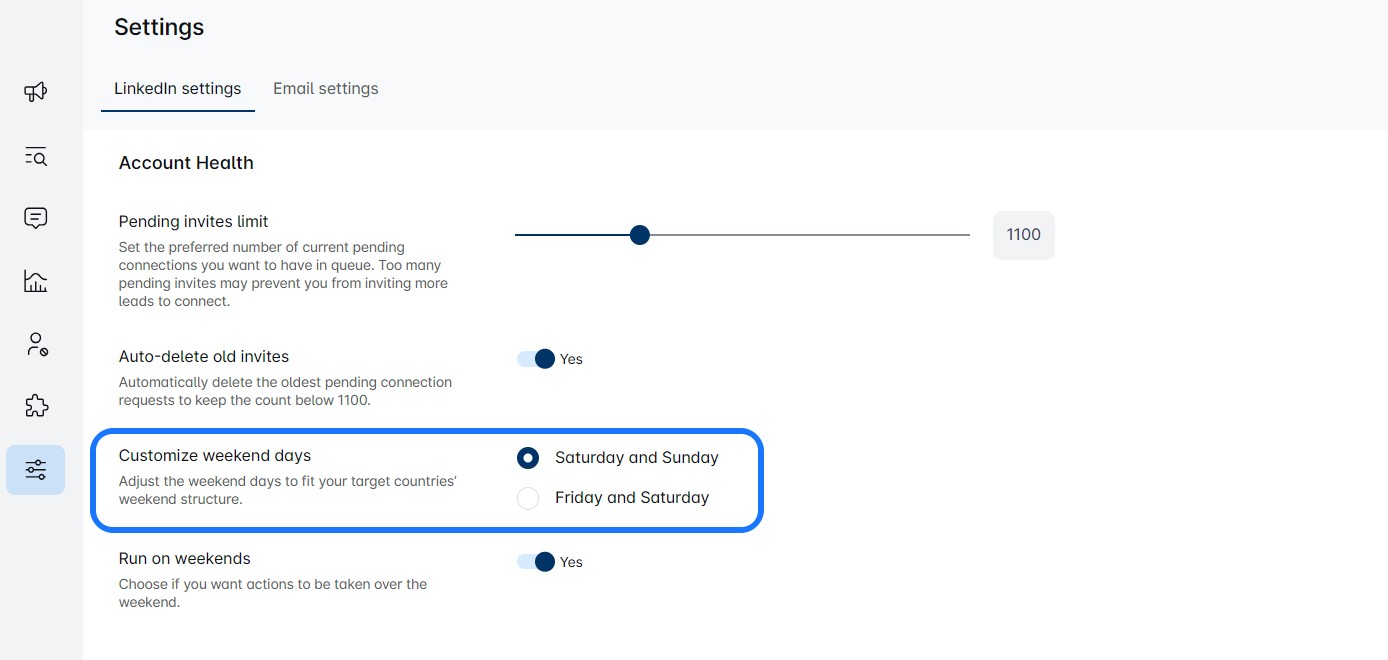This screenshot has width=1388, height=660.
Task: Switch to the Email settings tab
Action: pyautogui.click(x=326, y=88)
